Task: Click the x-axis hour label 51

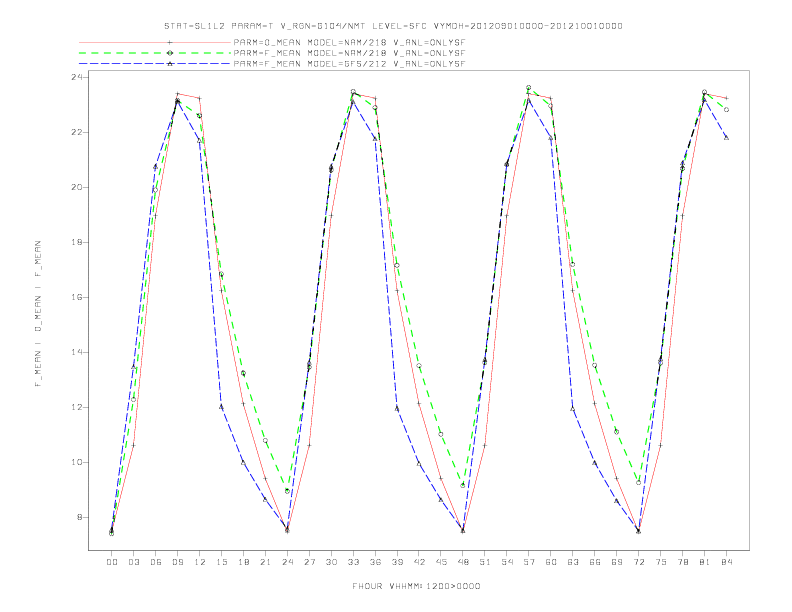Action: coord(485,562)
